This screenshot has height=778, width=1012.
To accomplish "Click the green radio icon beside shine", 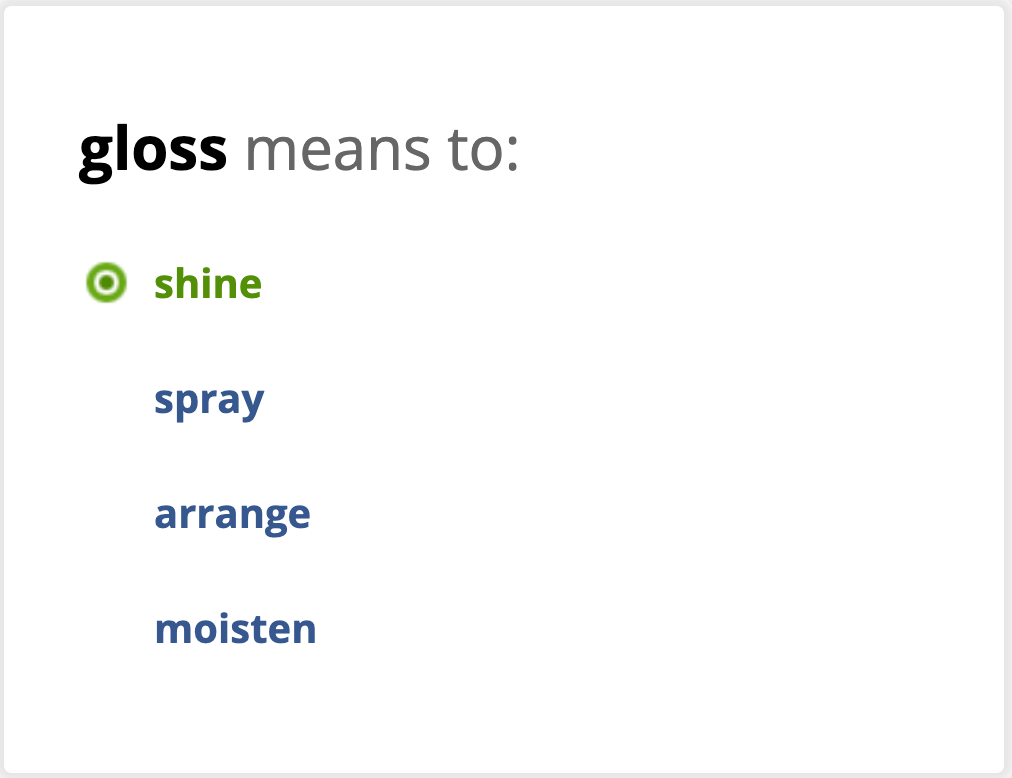I will coord(106,284).
